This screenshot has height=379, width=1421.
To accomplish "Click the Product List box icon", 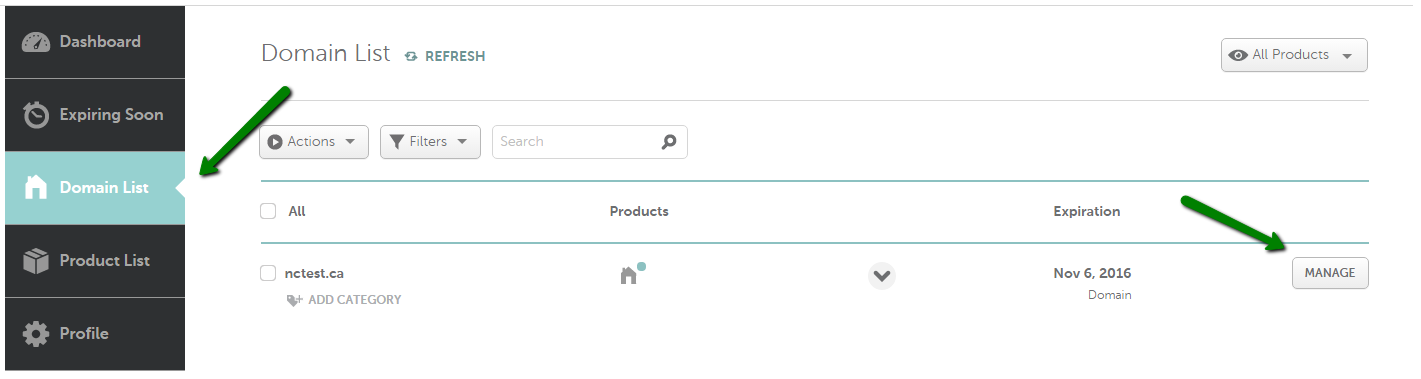I will 36,261.
